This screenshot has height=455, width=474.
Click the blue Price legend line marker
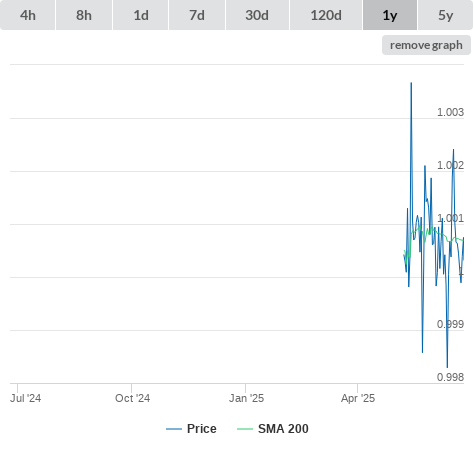[174, 429]
